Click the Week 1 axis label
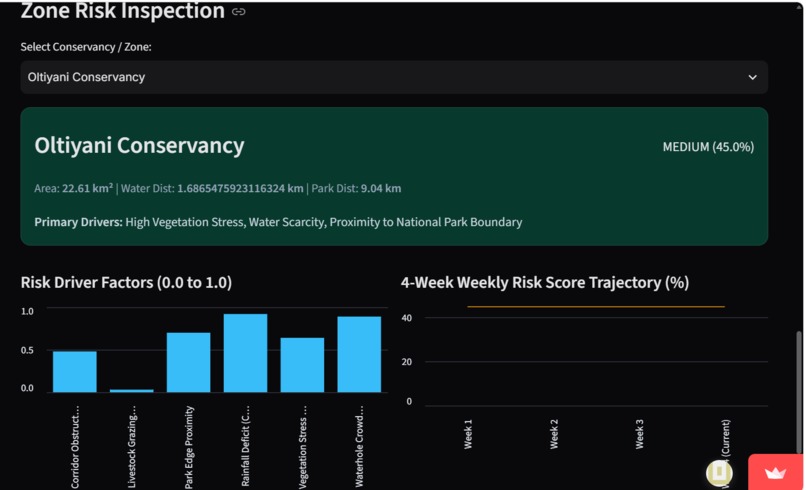Screen dimensions: 806x490 click(468, 434)
